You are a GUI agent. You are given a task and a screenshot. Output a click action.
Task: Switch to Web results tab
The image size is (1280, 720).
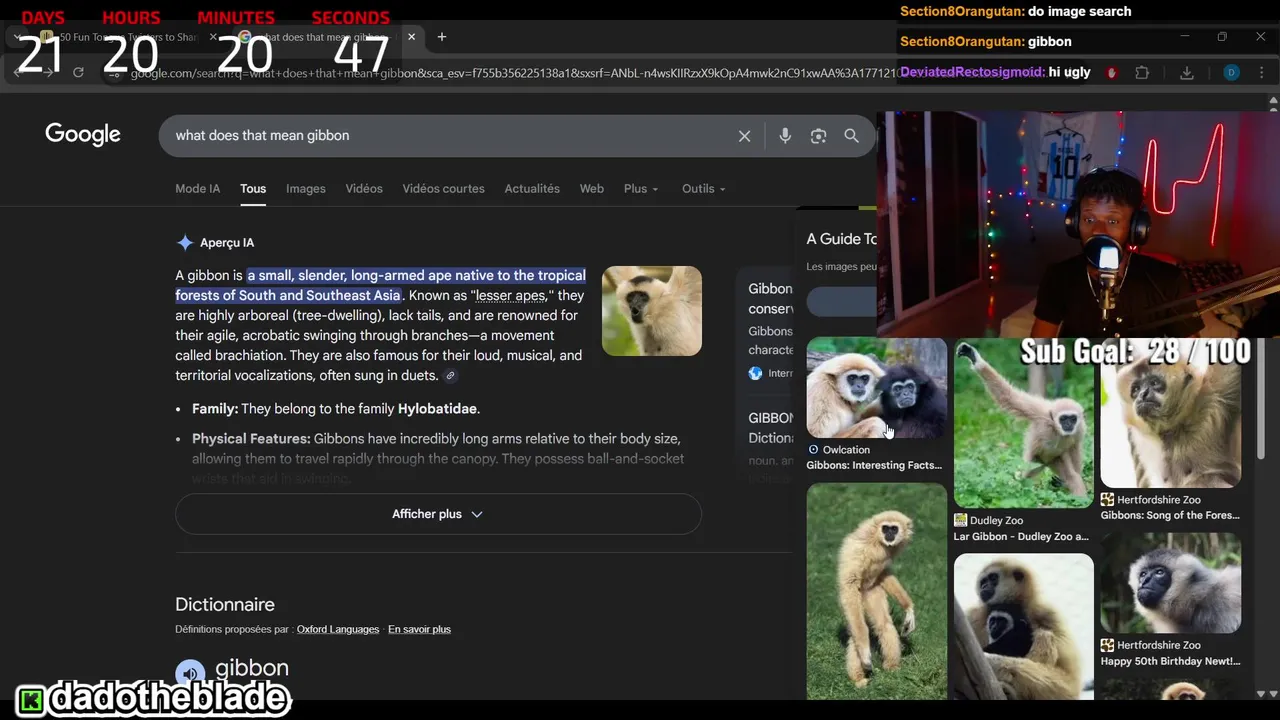(x=592, y=189)
